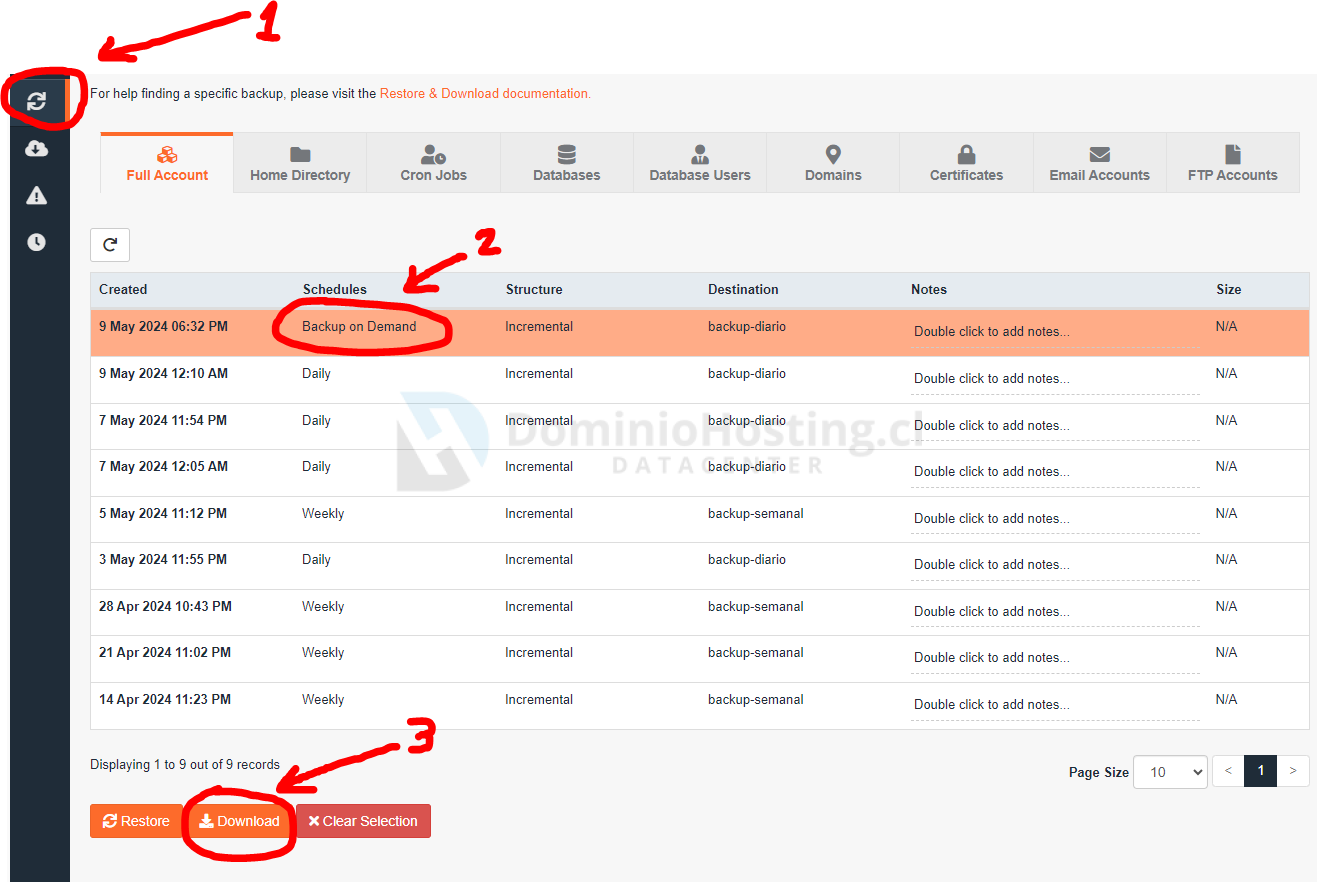Go to the Database Users tab
Screen dimensions: 1317x882
pos(699,163)
